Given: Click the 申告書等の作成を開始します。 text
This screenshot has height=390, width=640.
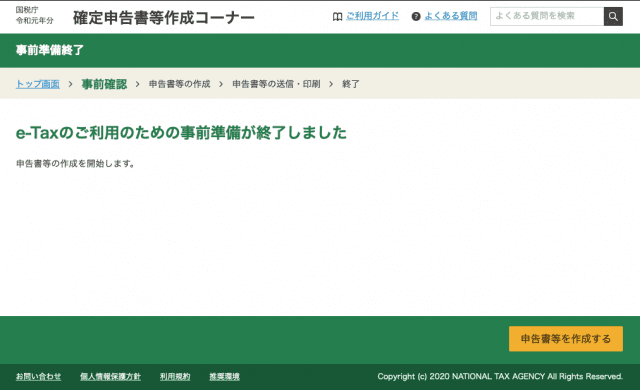Looking at the screenshot, I should coord(76,164).
